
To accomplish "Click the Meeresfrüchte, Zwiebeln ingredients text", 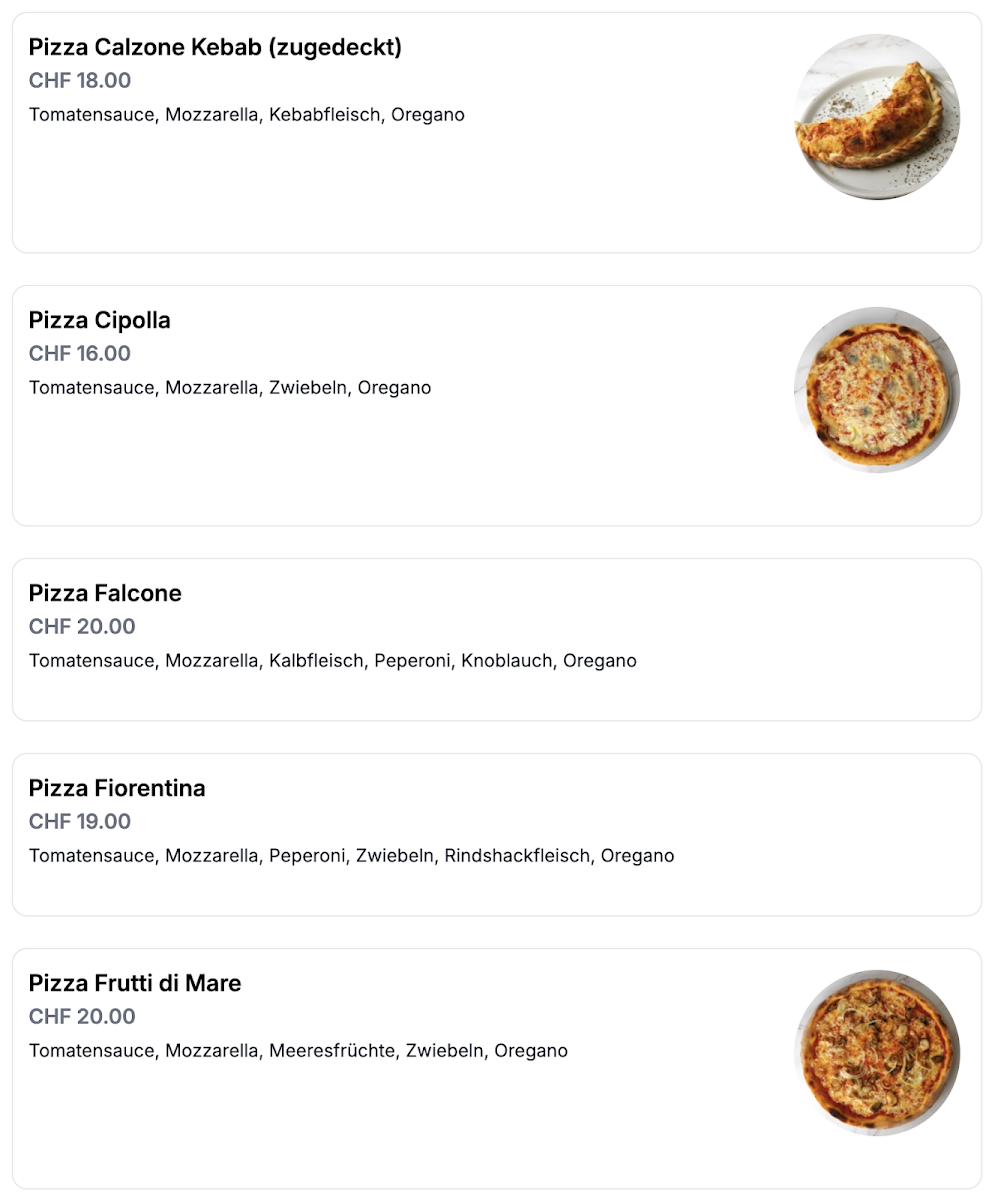I will pos(298,1051).
